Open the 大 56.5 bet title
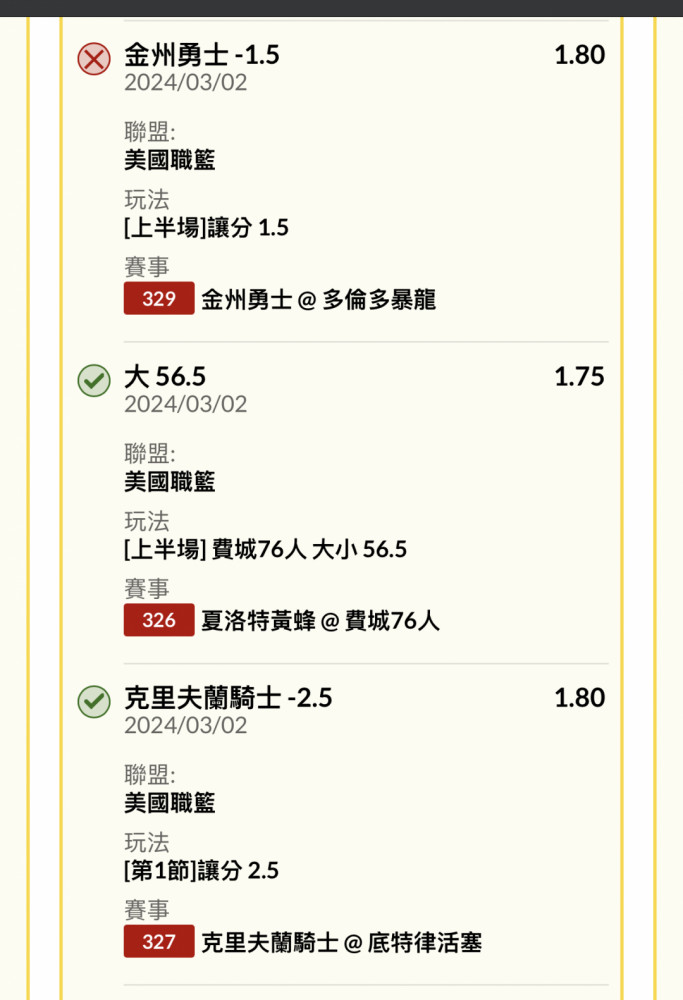This screenshot has height=1000, width=683. tap(165, 376)
